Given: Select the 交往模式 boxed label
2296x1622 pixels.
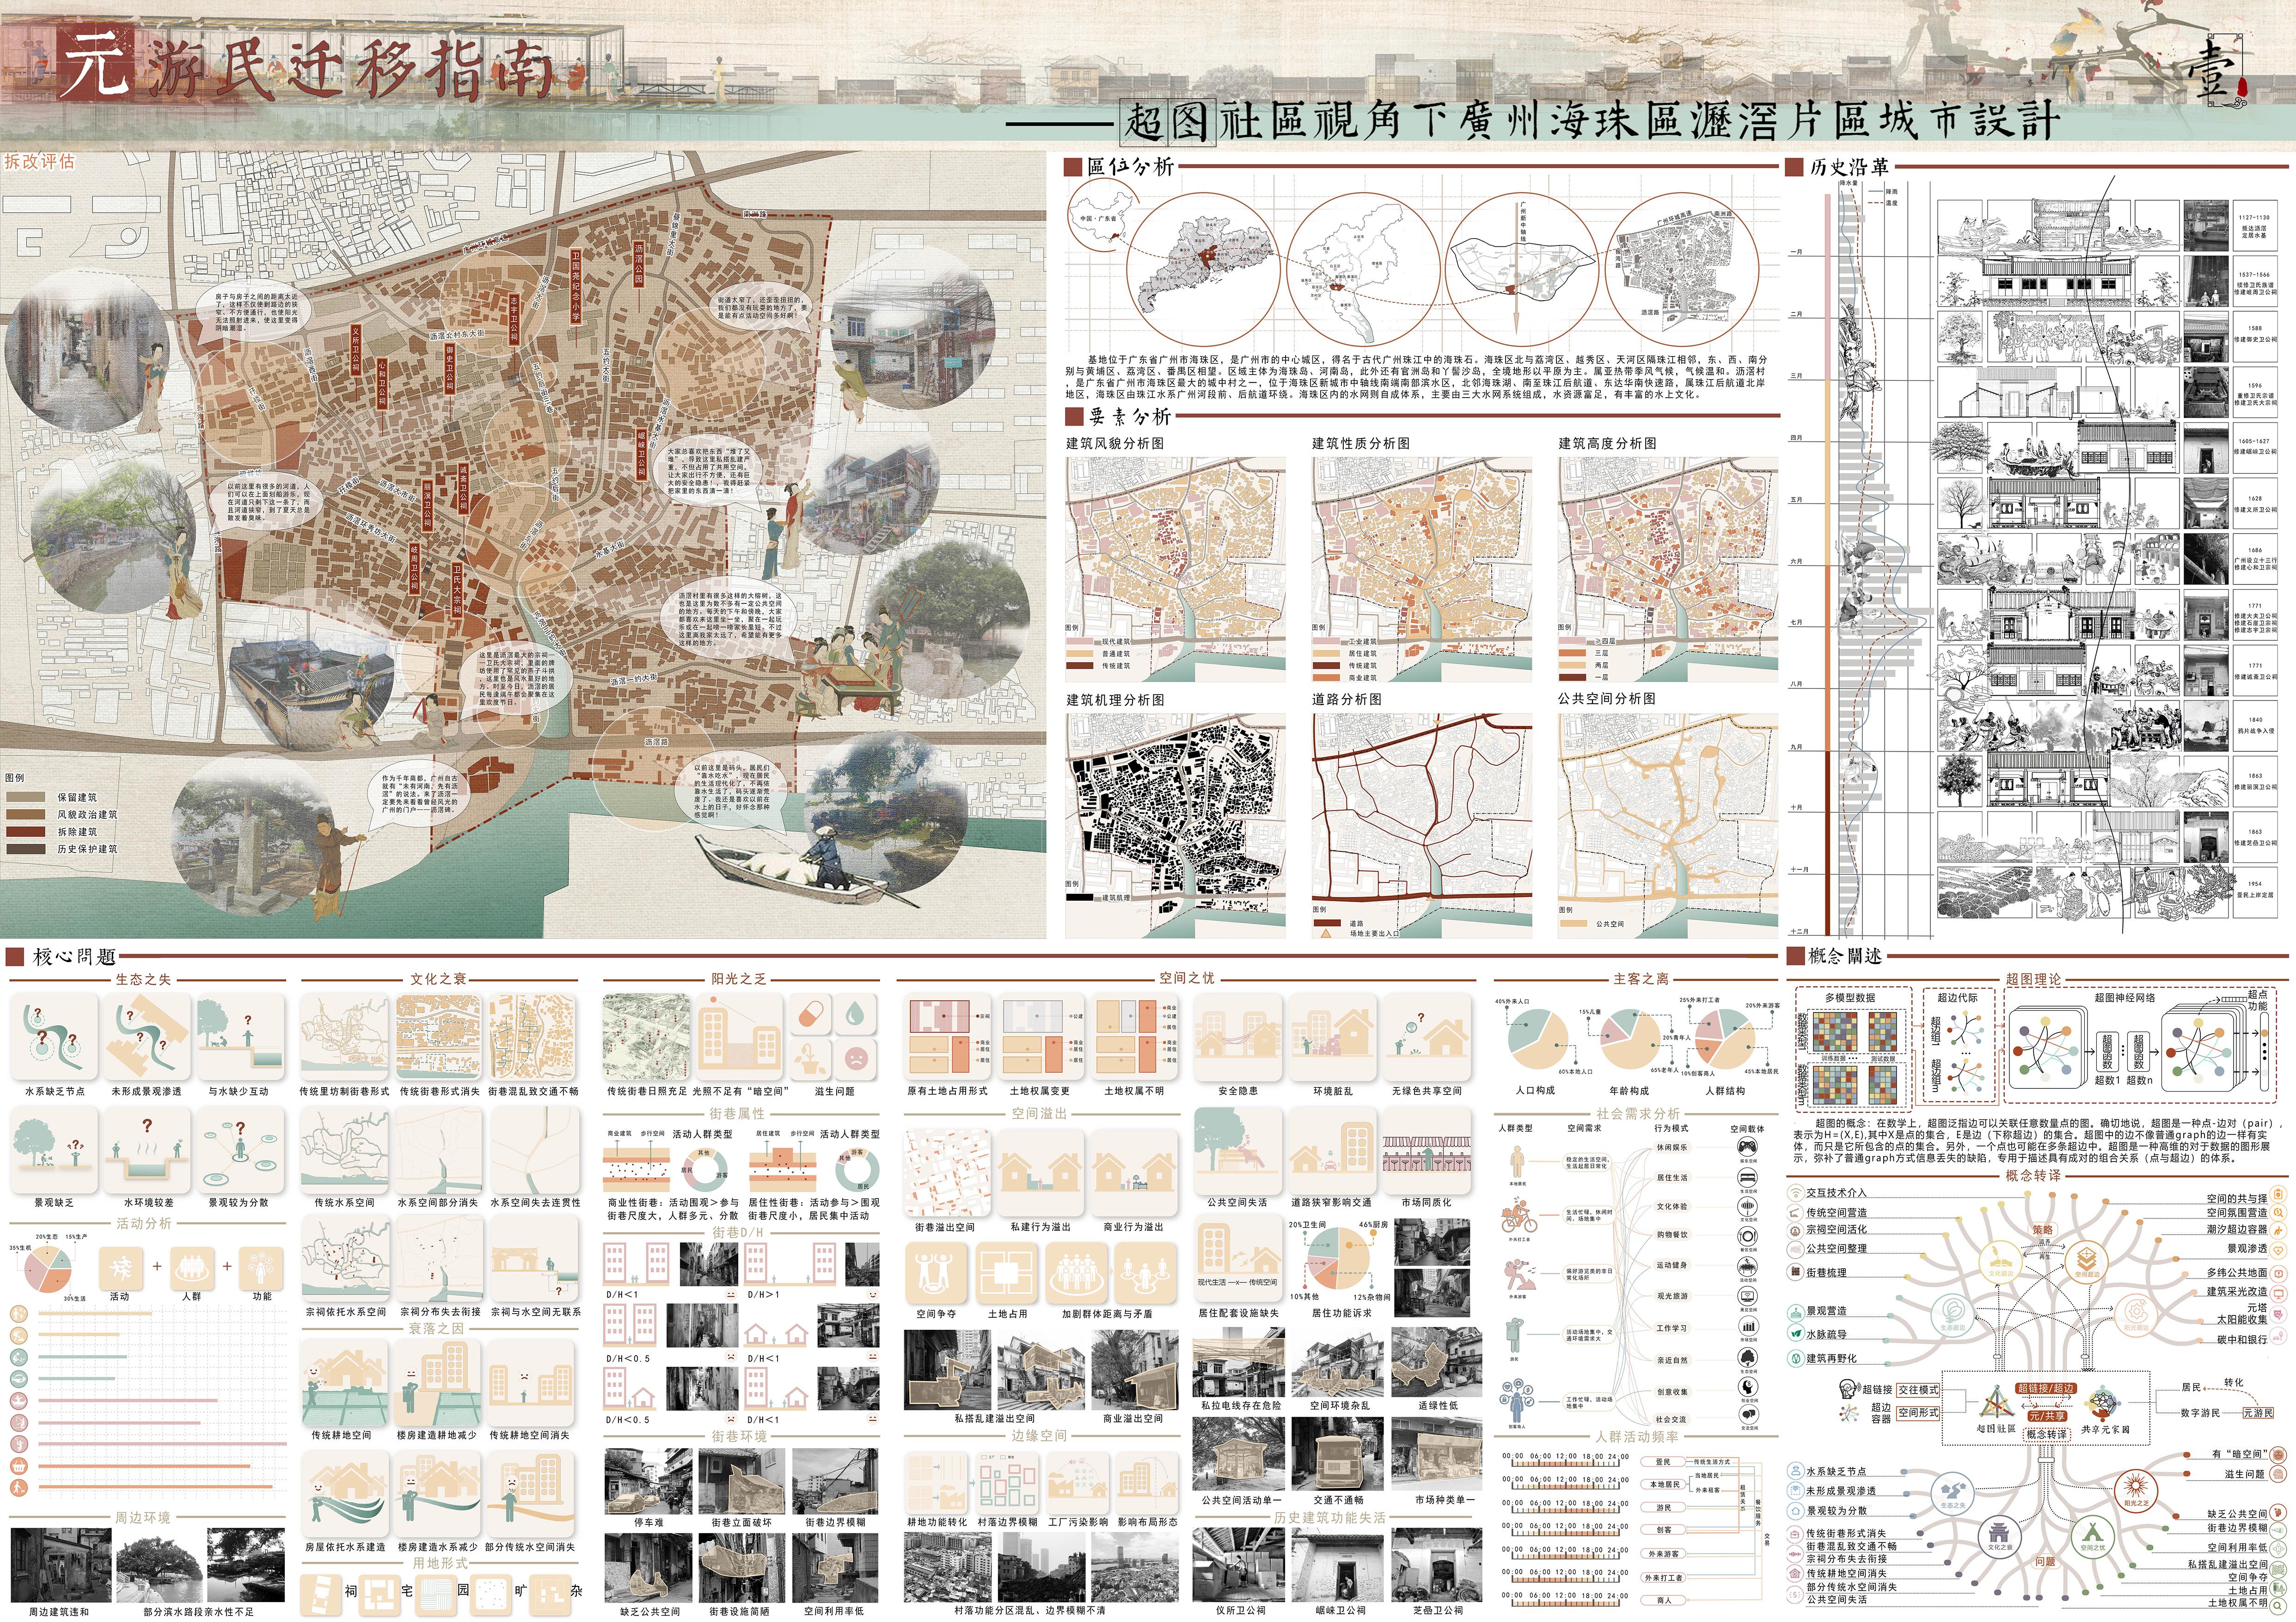Looking at the screenshot, I should pos(1917,1389).
